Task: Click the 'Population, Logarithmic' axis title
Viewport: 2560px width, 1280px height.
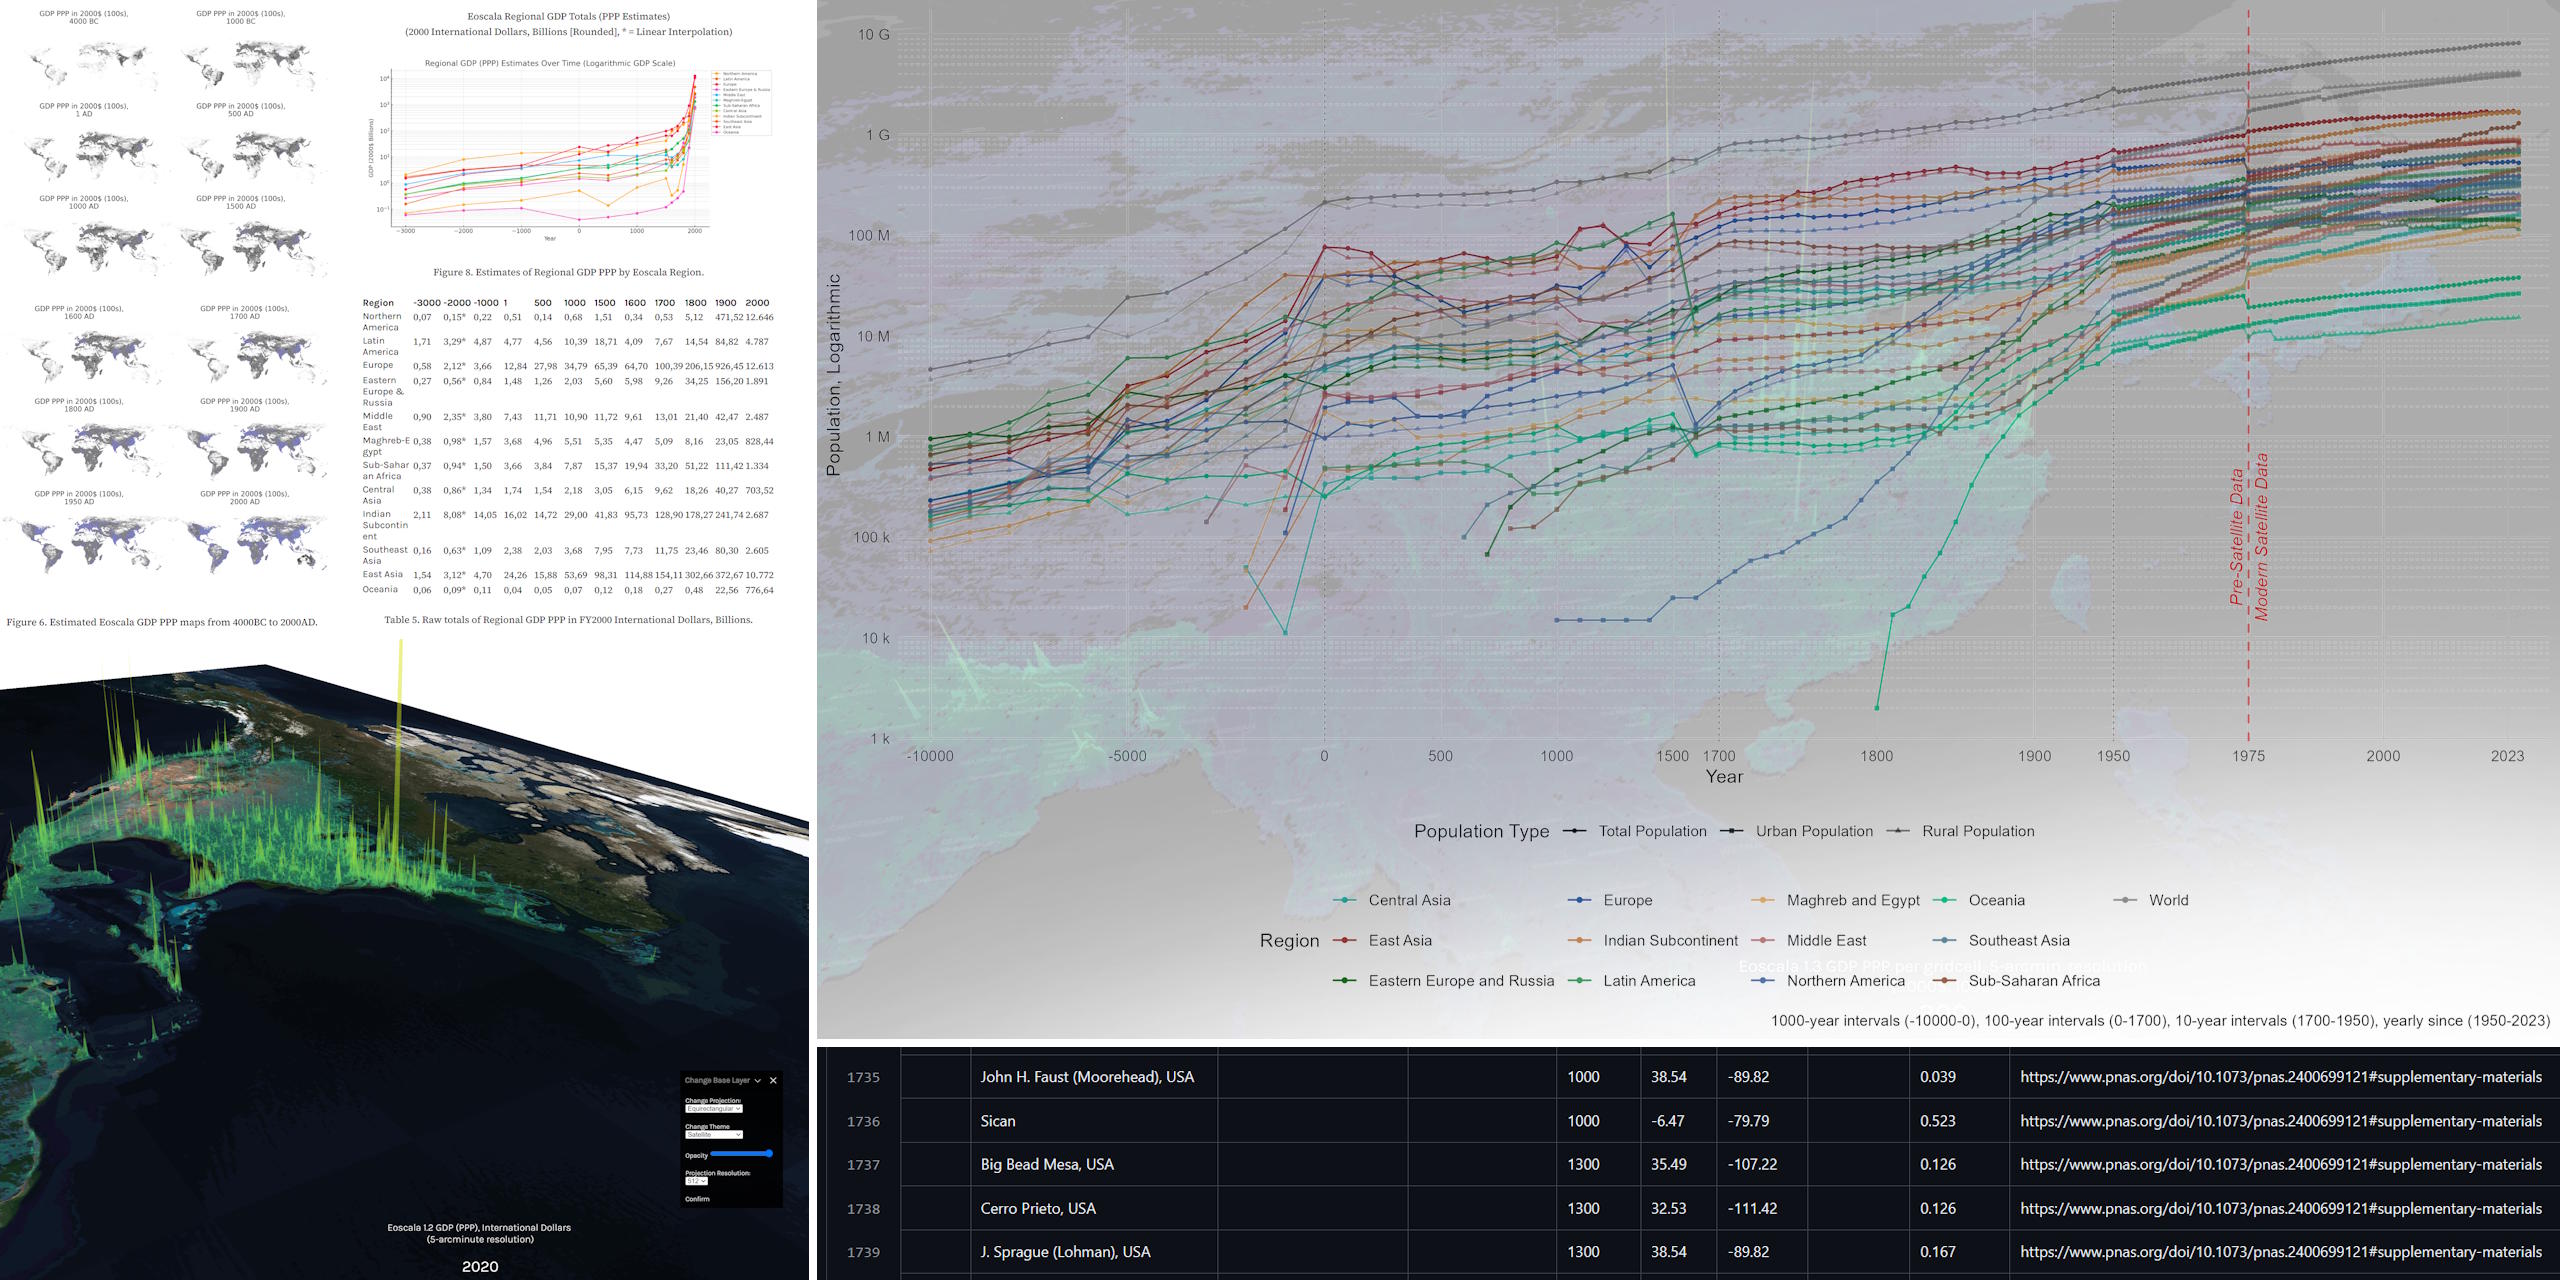Action: point(833,375)
